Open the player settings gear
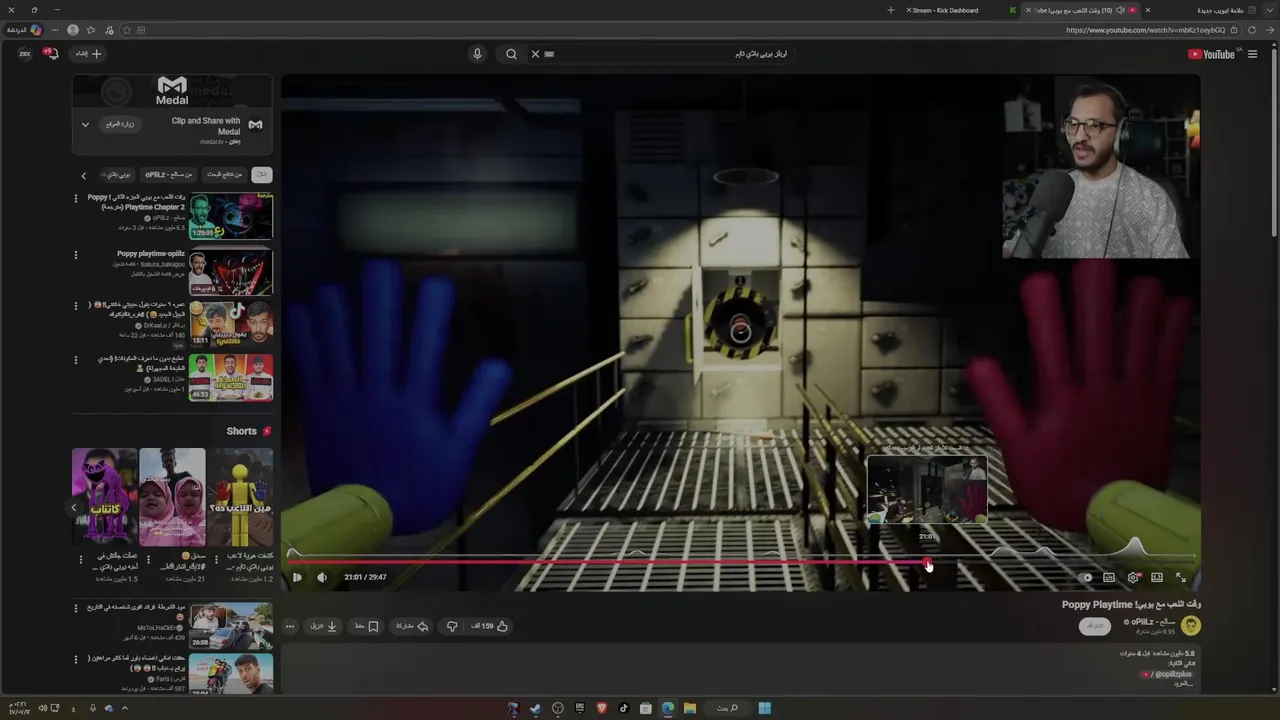This screenshot has width=1280, height=720. tap(1133, 577)
